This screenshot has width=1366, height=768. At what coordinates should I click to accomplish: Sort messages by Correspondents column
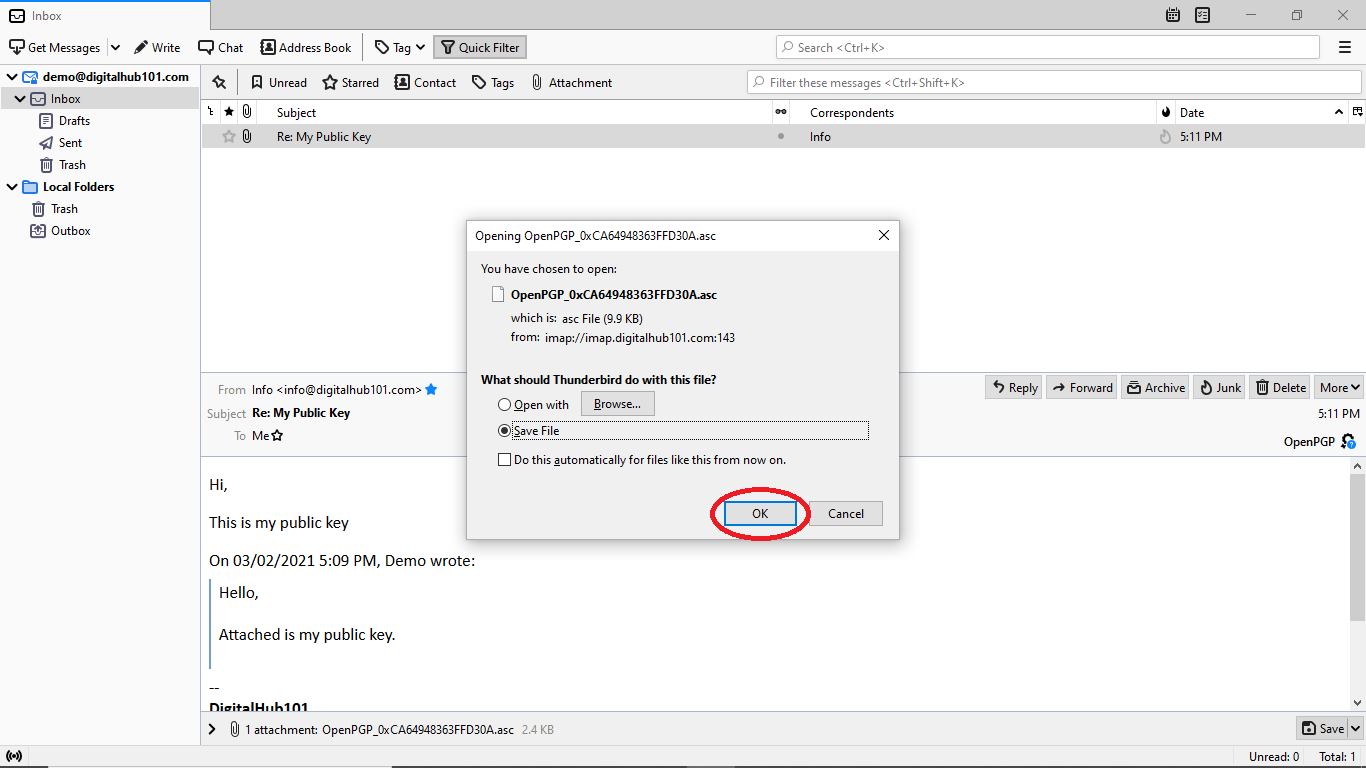(x=975, y=112)
